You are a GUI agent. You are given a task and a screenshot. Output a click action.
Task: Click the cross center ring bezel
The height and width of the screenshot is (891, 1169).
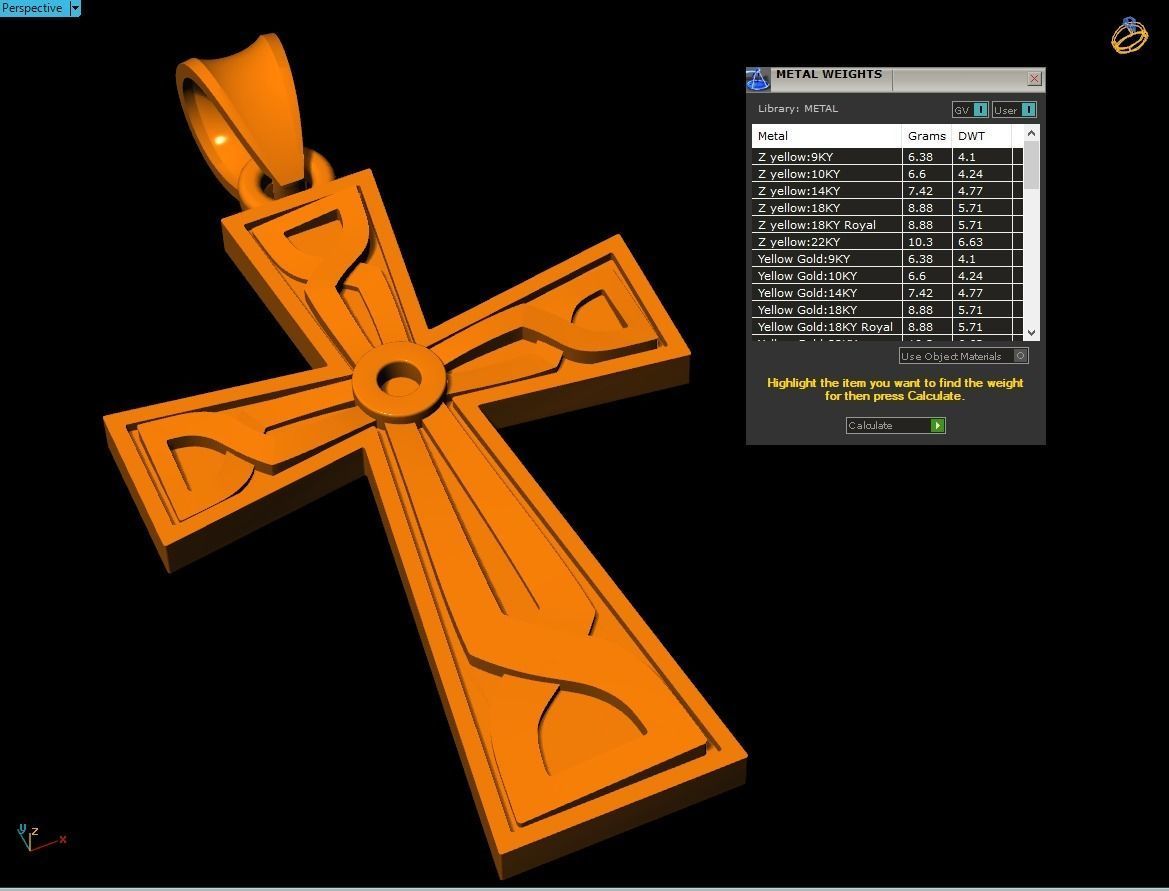pyautogui.click(x=399, y=382)
